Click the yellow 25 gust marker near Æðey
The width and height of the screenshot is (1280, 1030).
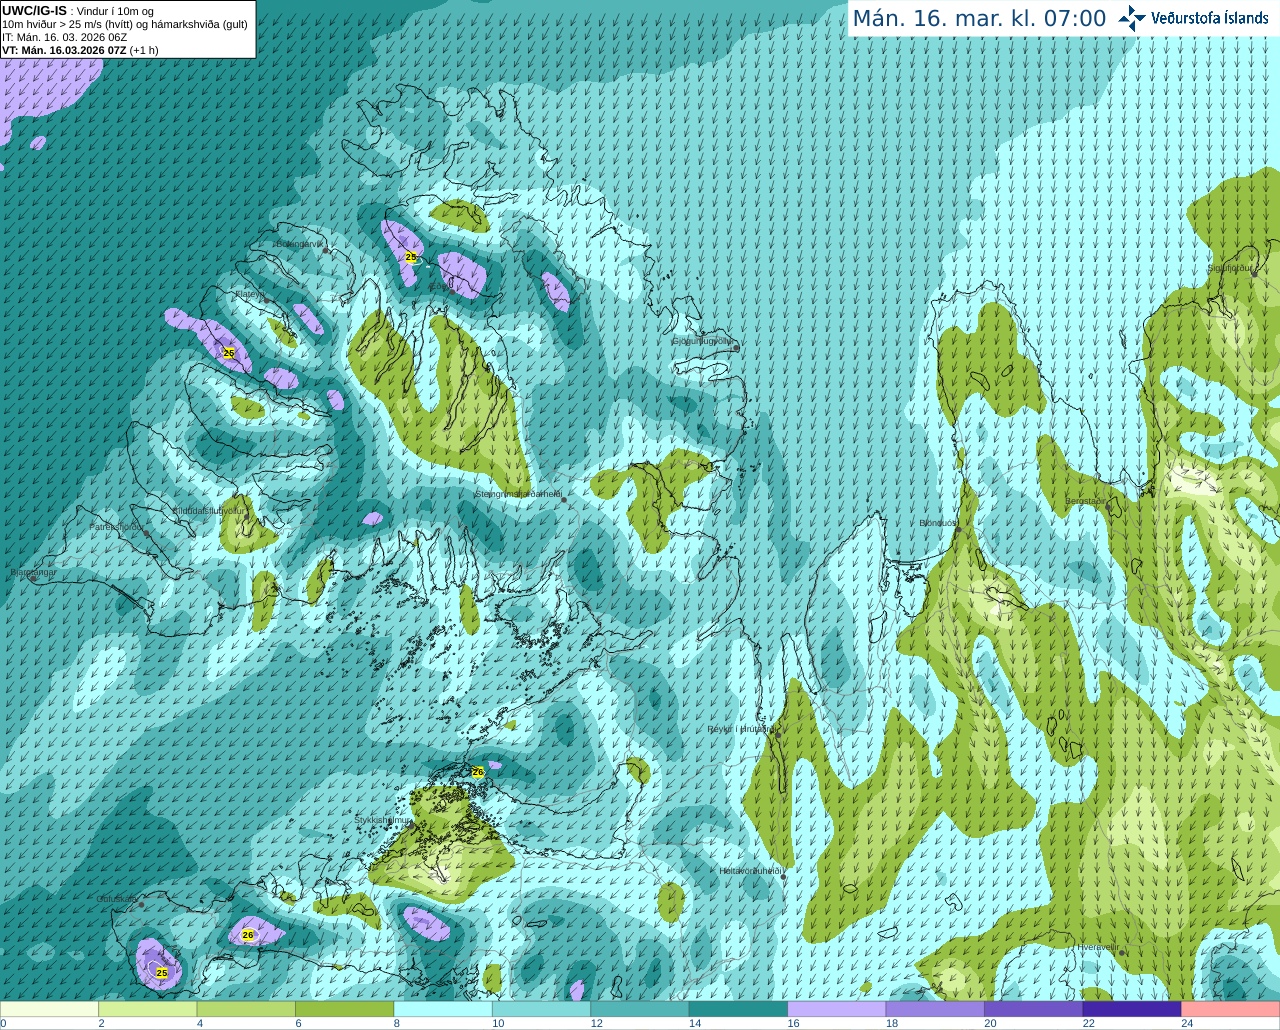[x=410, y=257]
